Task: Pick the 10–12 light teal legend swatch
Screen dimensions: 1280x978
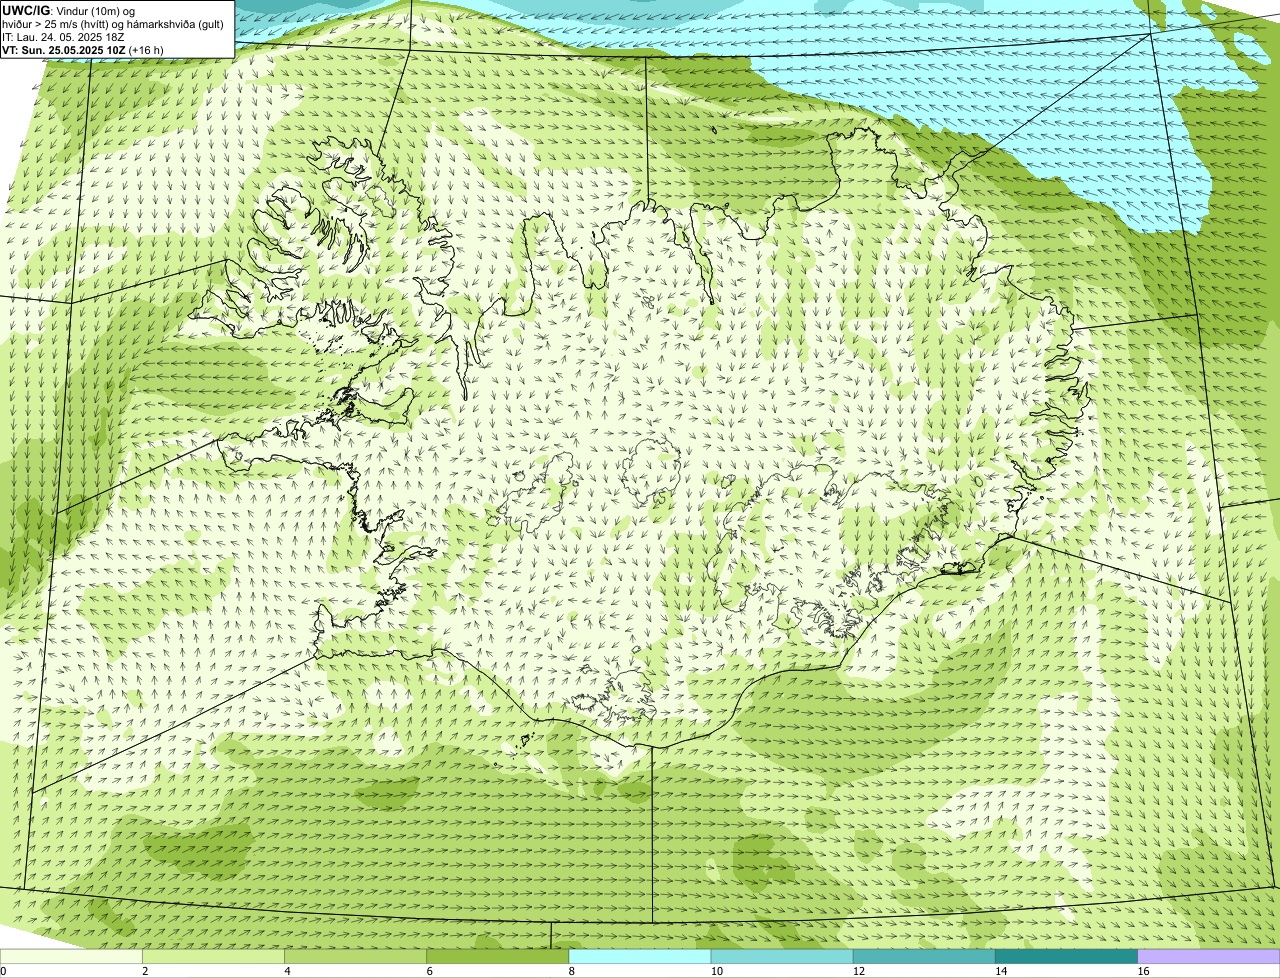Action: tap(782, 956)
